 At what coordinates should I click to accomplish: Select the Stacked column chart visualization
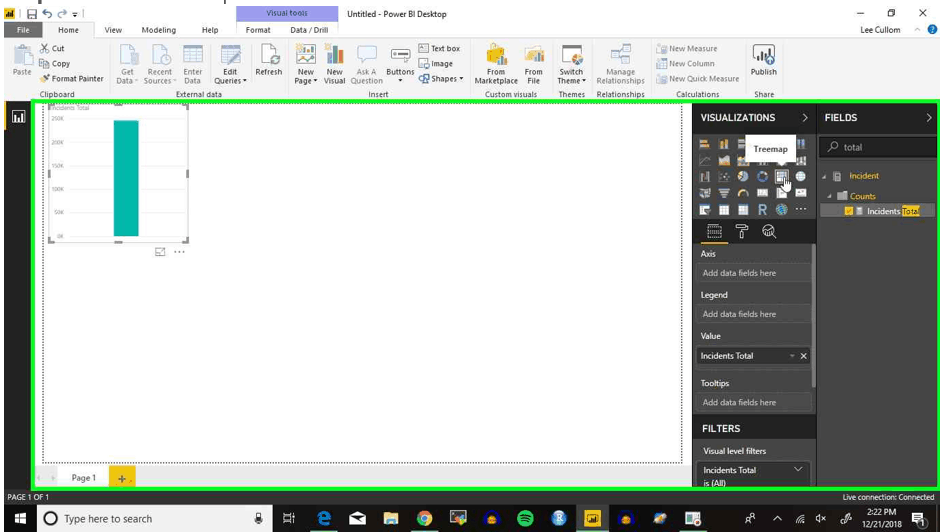point(724,144)
